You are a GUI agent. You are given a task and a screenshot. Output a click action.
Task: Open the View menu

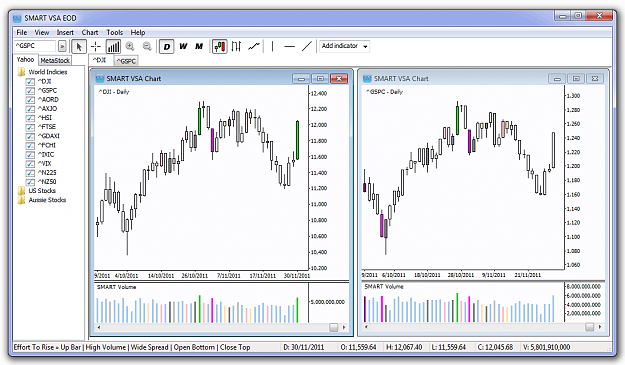(x=41, y=33)
